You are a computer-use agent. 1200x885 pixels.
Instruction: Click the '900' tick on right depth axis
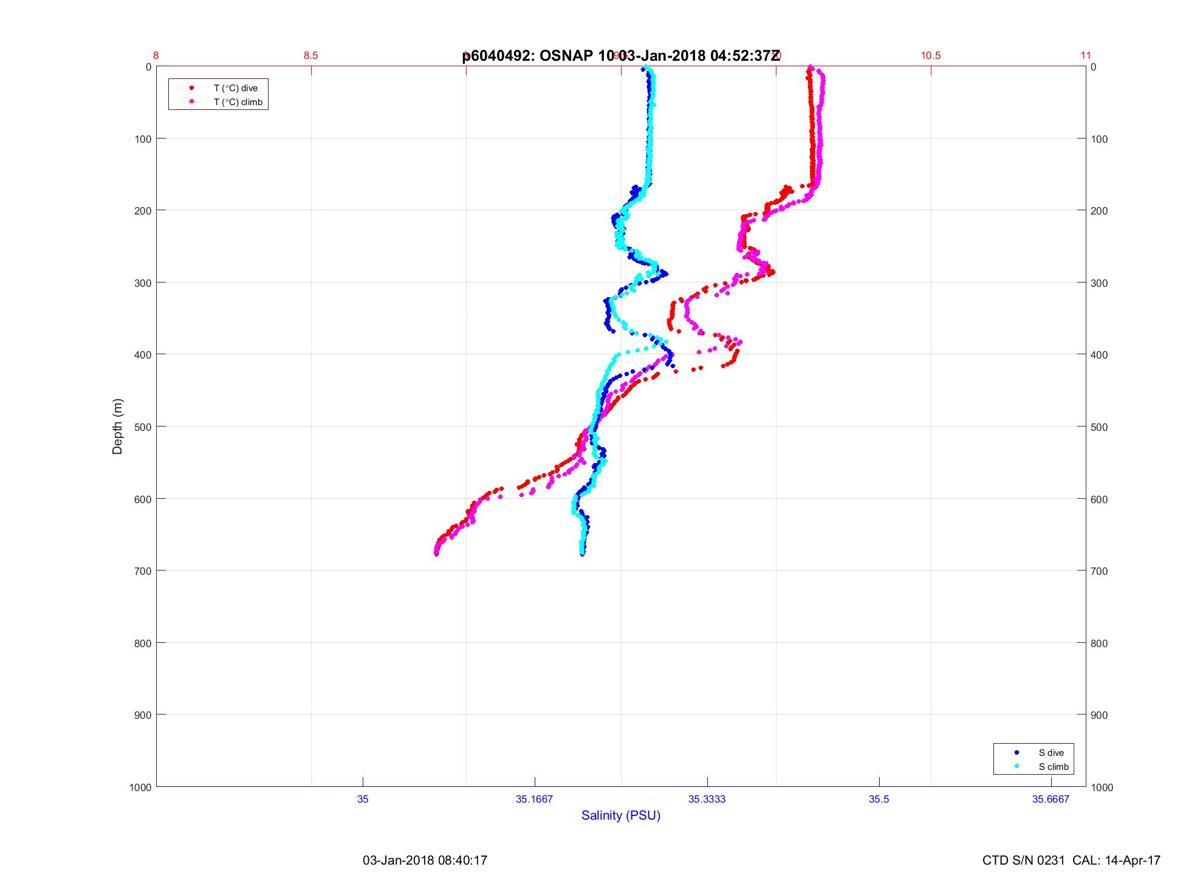point(1100,715)
